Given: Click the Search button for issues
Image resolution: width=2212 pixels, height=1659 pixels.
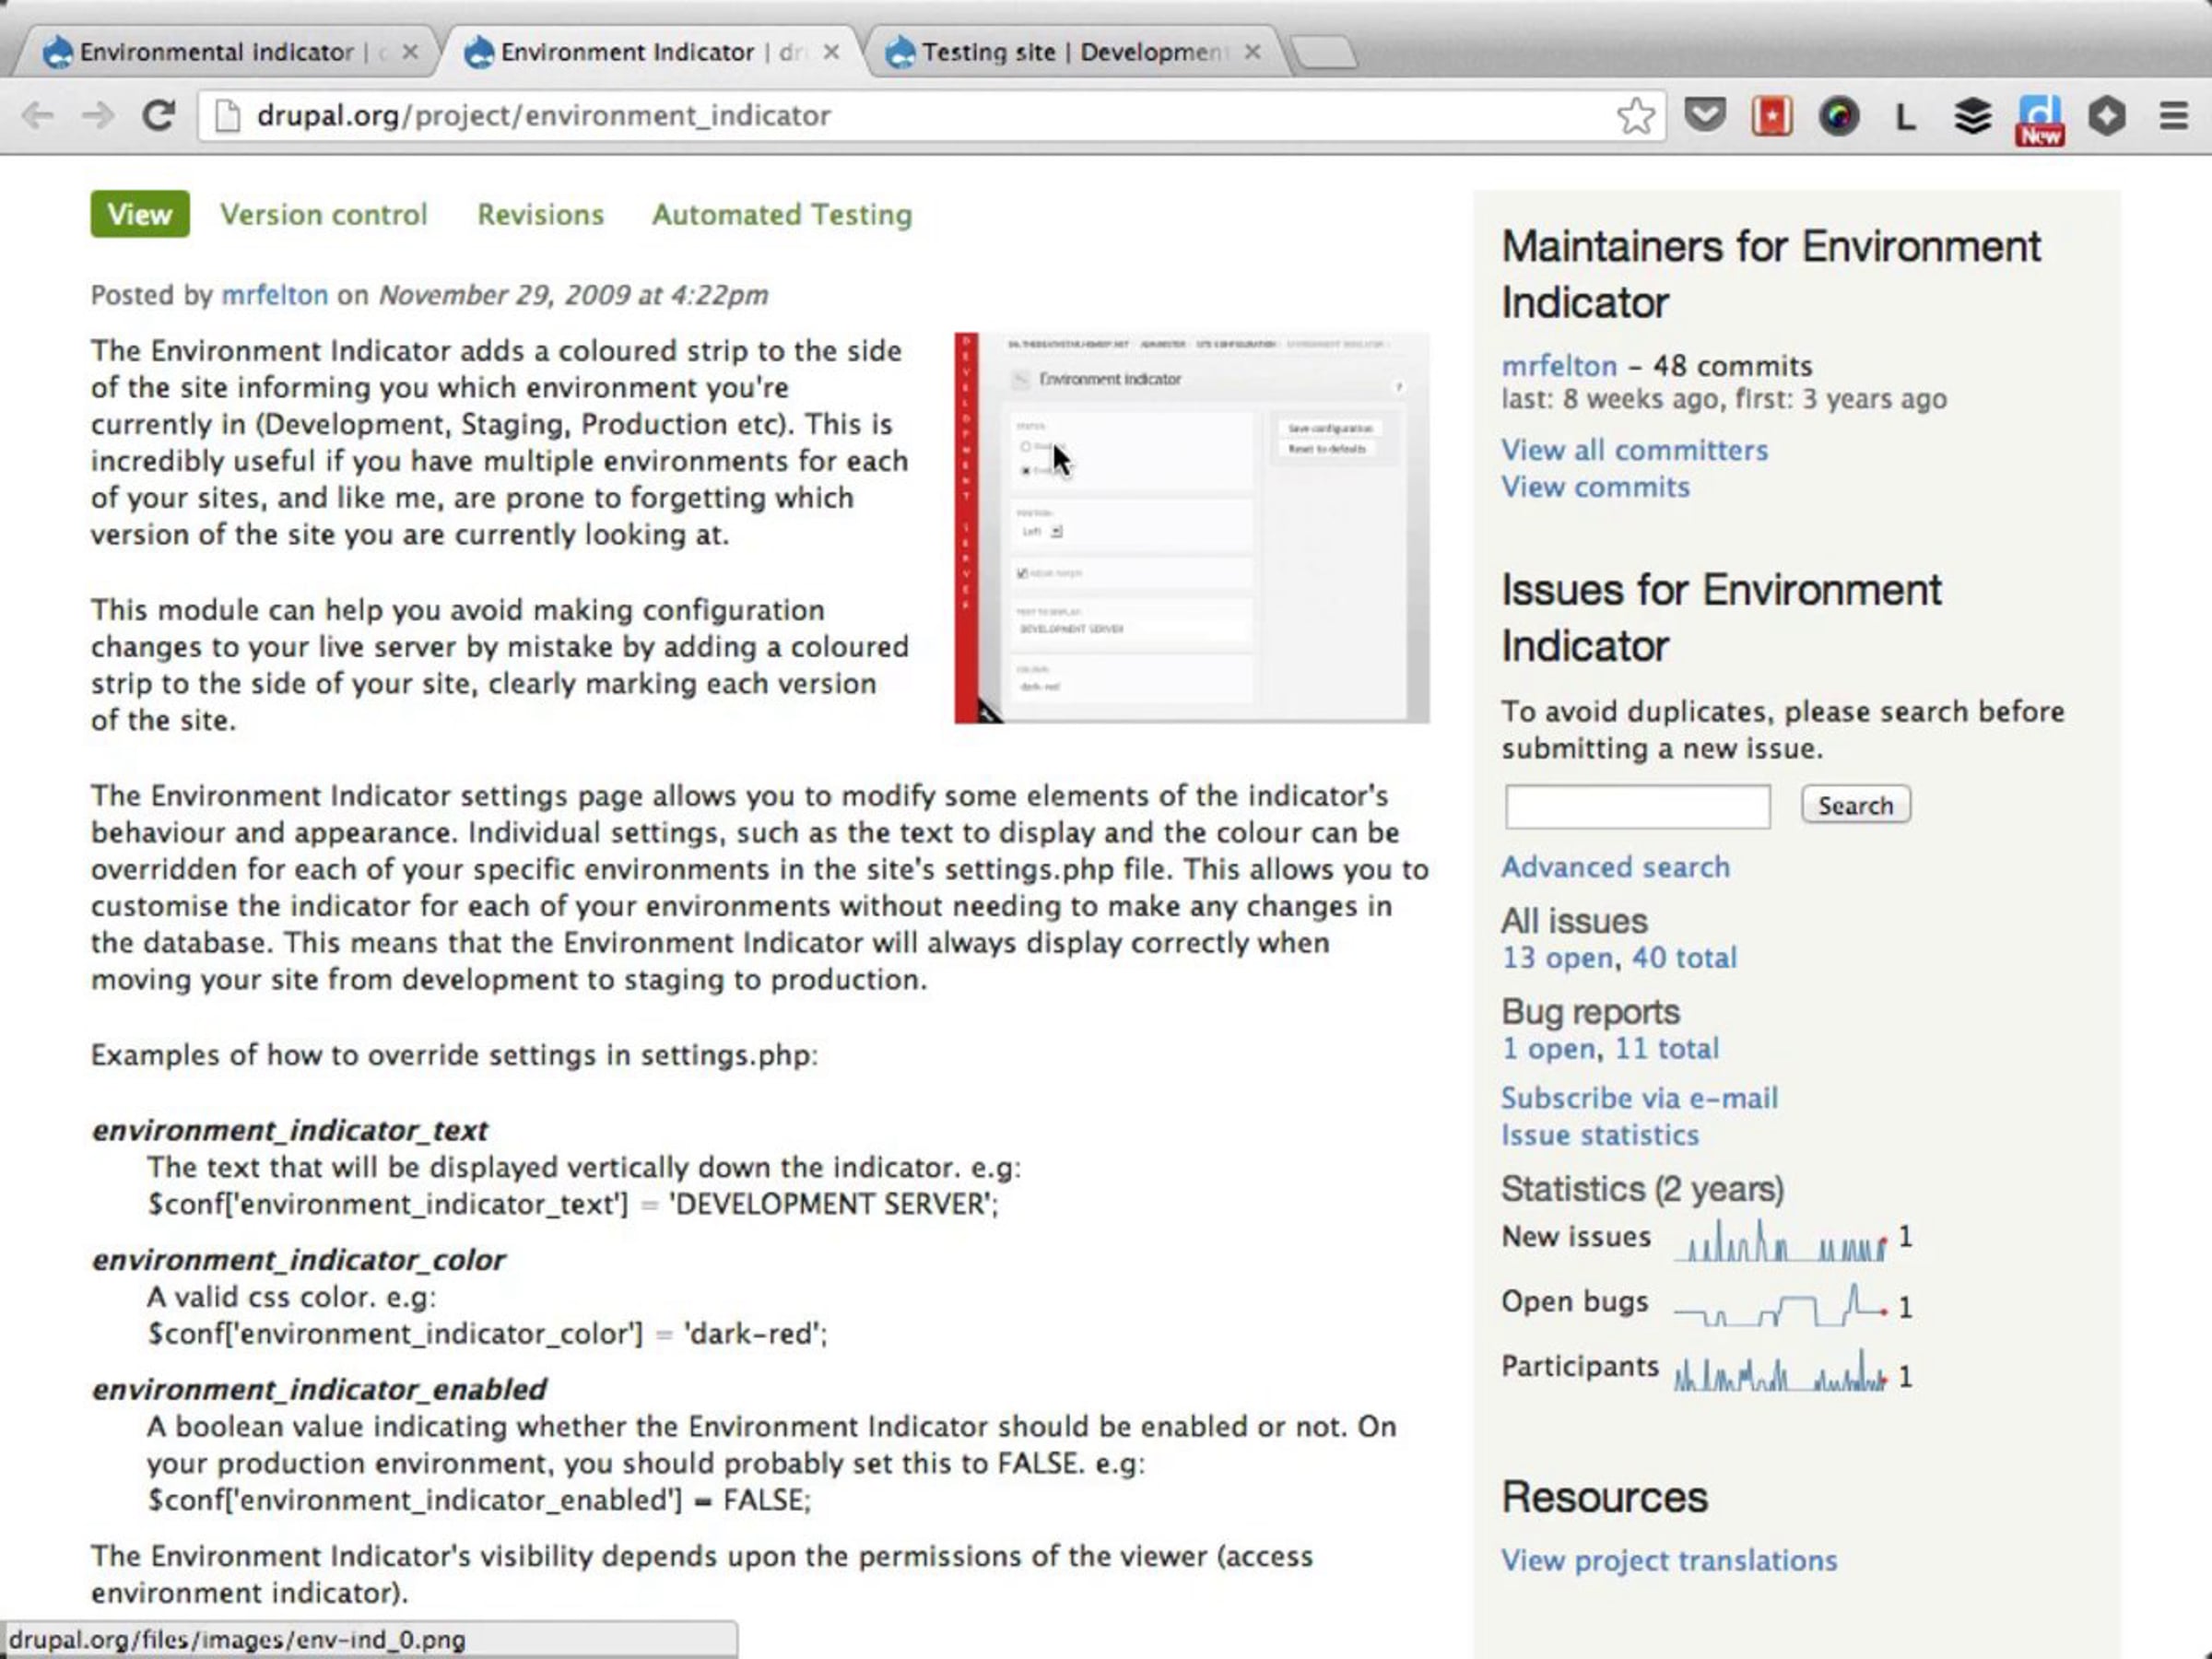Looking at the screenshot, I should pyautogui.click(x=1855, y=805).
